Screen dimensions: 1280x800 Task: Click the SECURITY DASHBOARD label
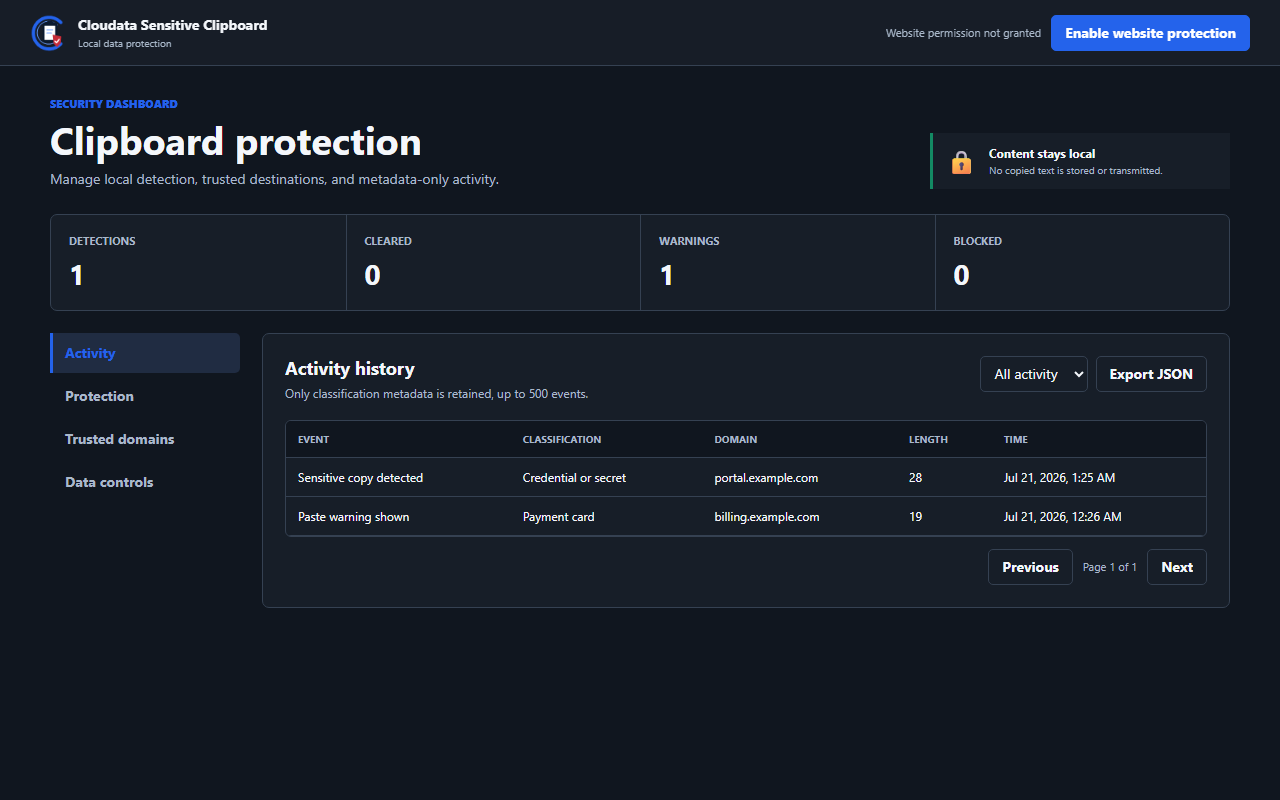[114, 104]
